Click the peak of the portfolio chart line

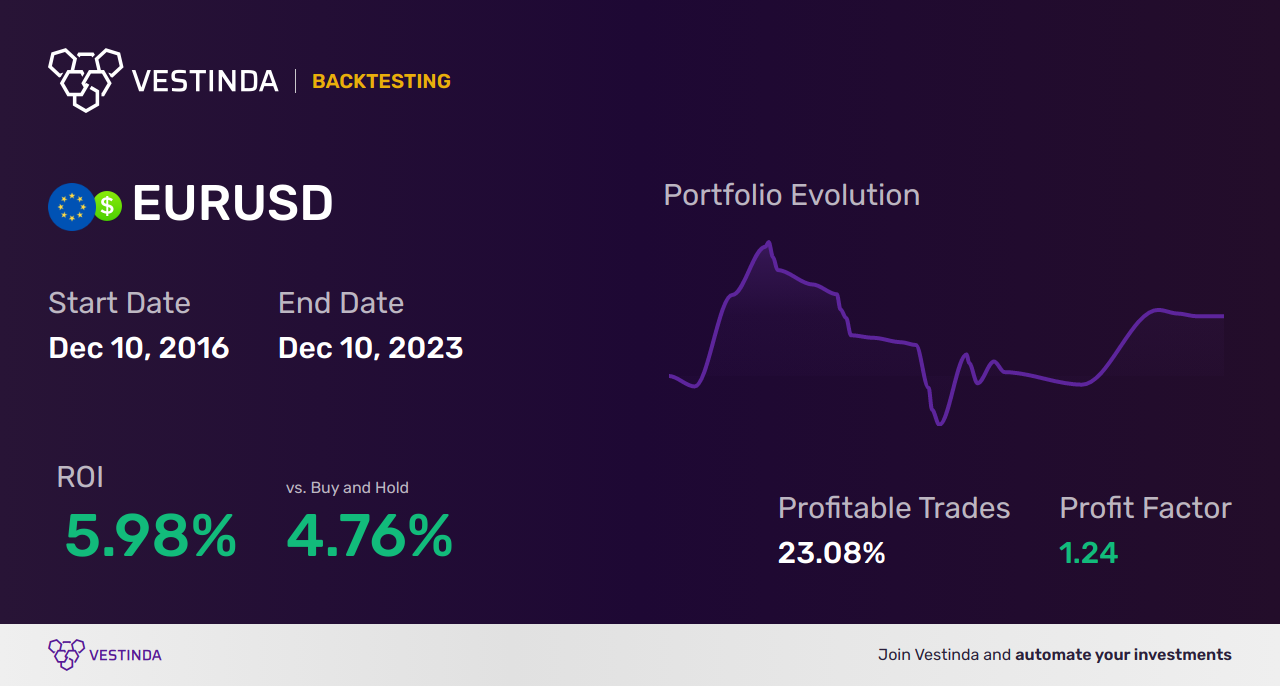point(768,243)
